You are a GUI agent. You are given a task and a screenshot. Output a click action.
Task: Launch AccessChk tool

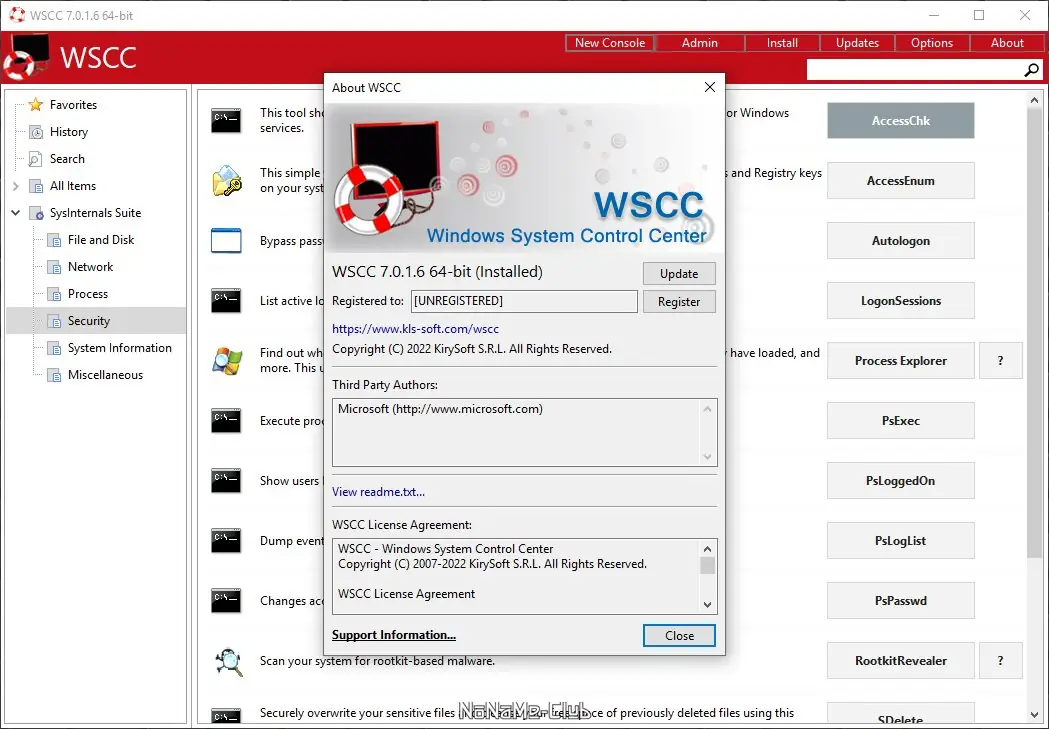point(900,120)
